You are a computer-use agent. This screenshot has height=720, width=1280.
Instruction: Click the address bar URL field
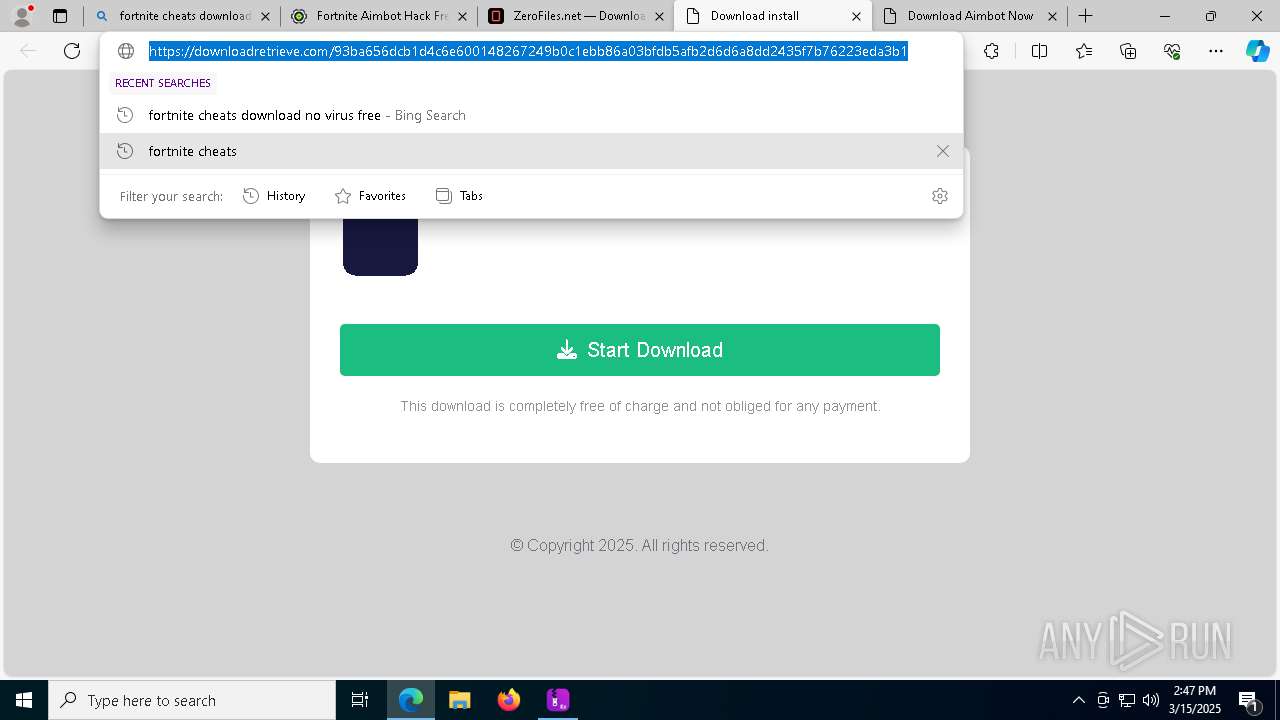(x=528, y=51)
